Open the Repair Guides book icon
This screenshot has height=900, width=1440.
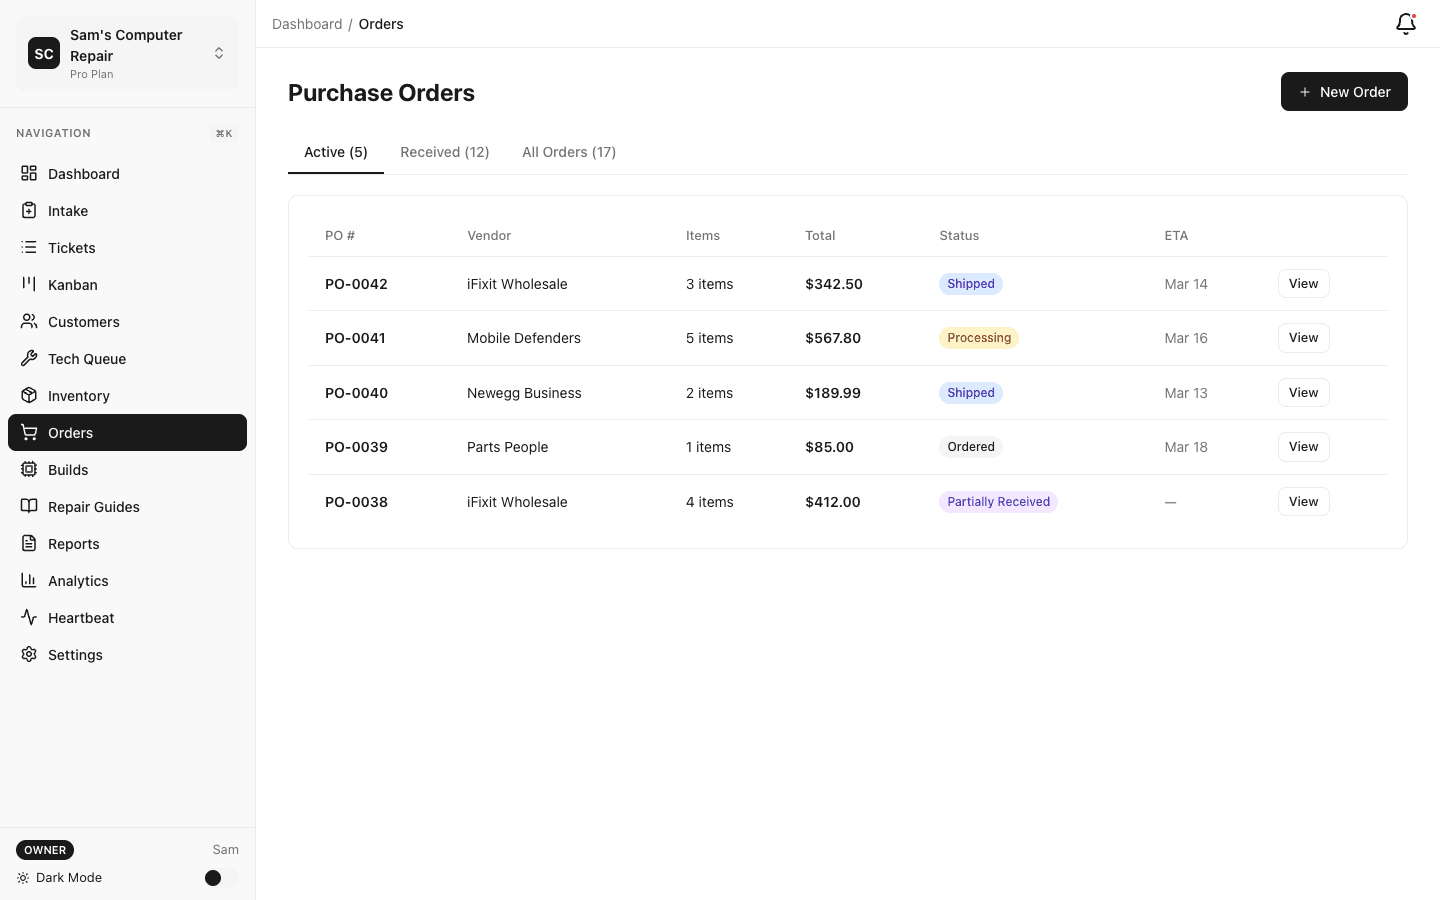pos(29,506)
